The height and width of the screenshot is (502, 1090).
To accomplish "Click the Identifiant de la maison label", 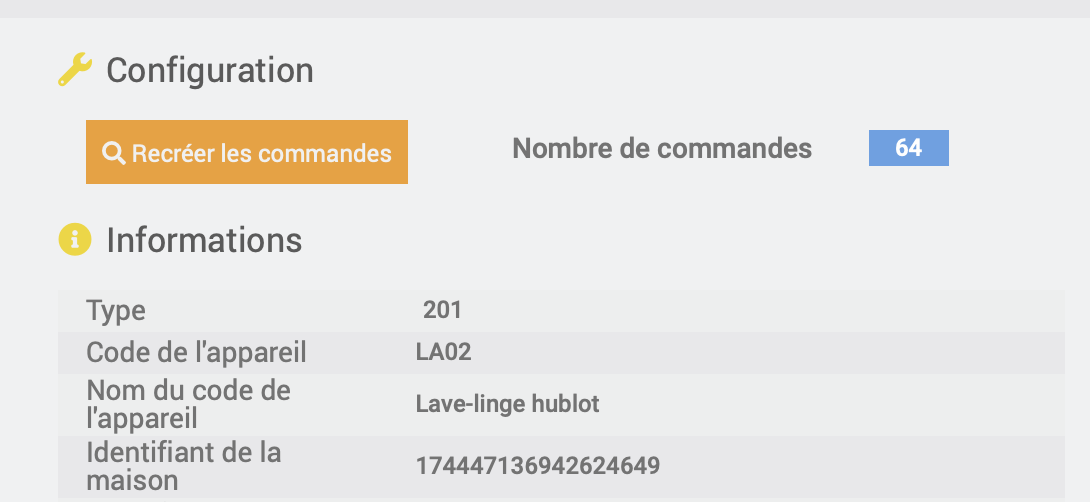I will coord(184,466).
